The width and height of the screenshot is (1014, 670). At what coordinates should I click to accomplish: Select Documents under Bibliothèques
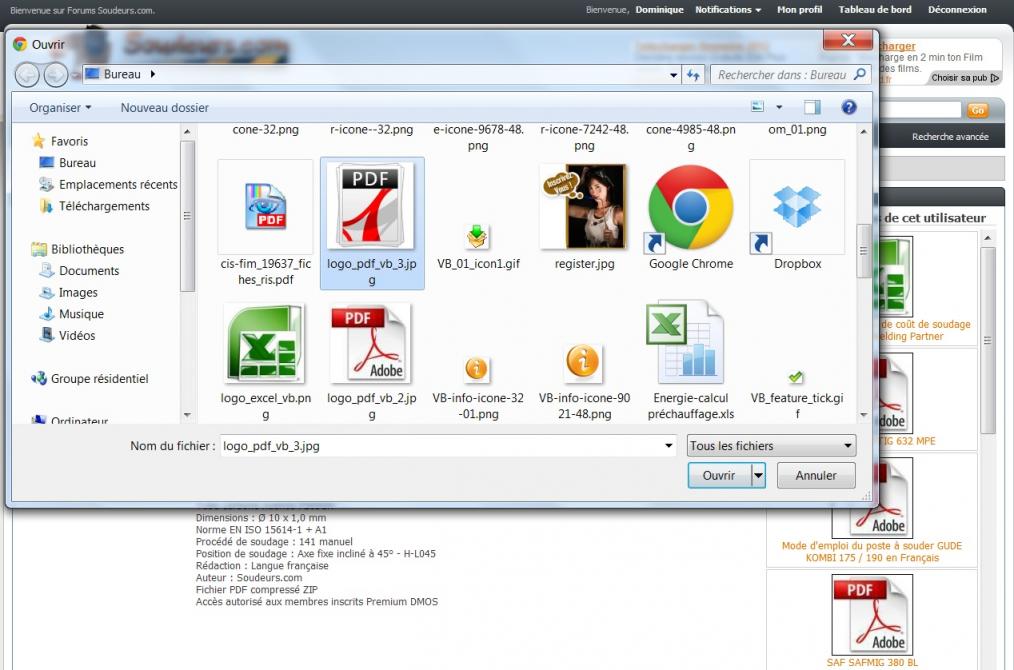pyautogui.click(x=89, y=271)
